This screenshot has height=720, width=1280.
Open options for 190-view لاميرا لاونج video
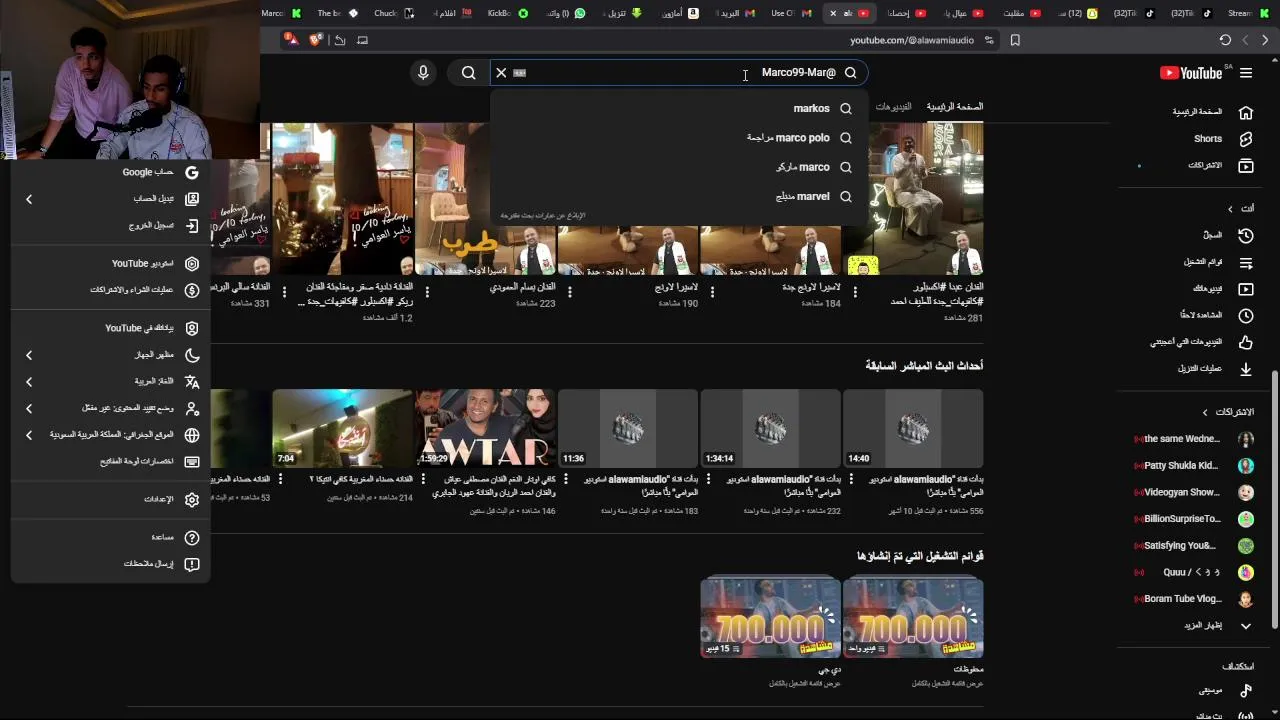point(570,292)
